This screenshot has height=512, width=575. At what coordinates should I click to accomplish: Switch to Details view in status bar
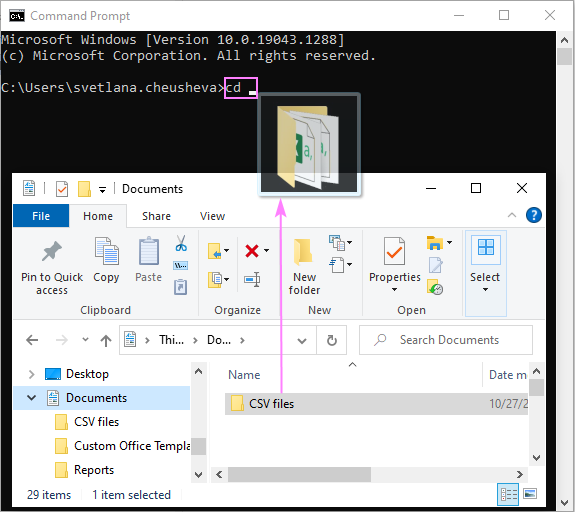(508, 495)
